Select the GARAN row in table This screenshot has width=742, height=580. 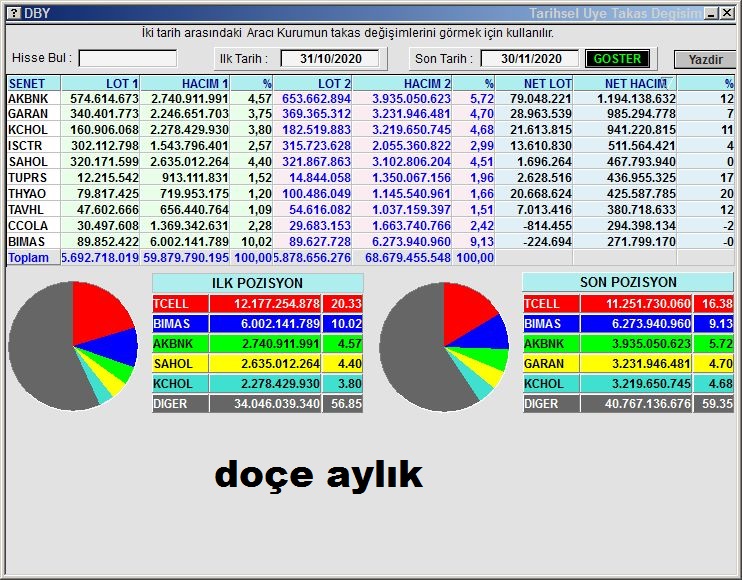click(x=371, y=114)
